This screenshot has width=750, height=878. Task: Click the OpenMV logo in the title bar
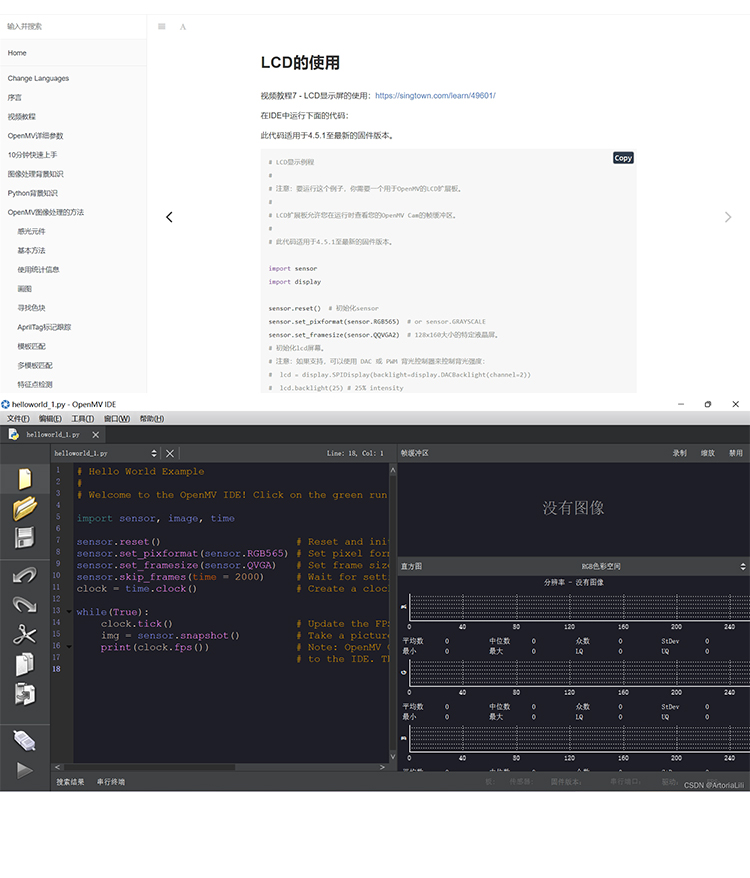[x=6, y=404]
